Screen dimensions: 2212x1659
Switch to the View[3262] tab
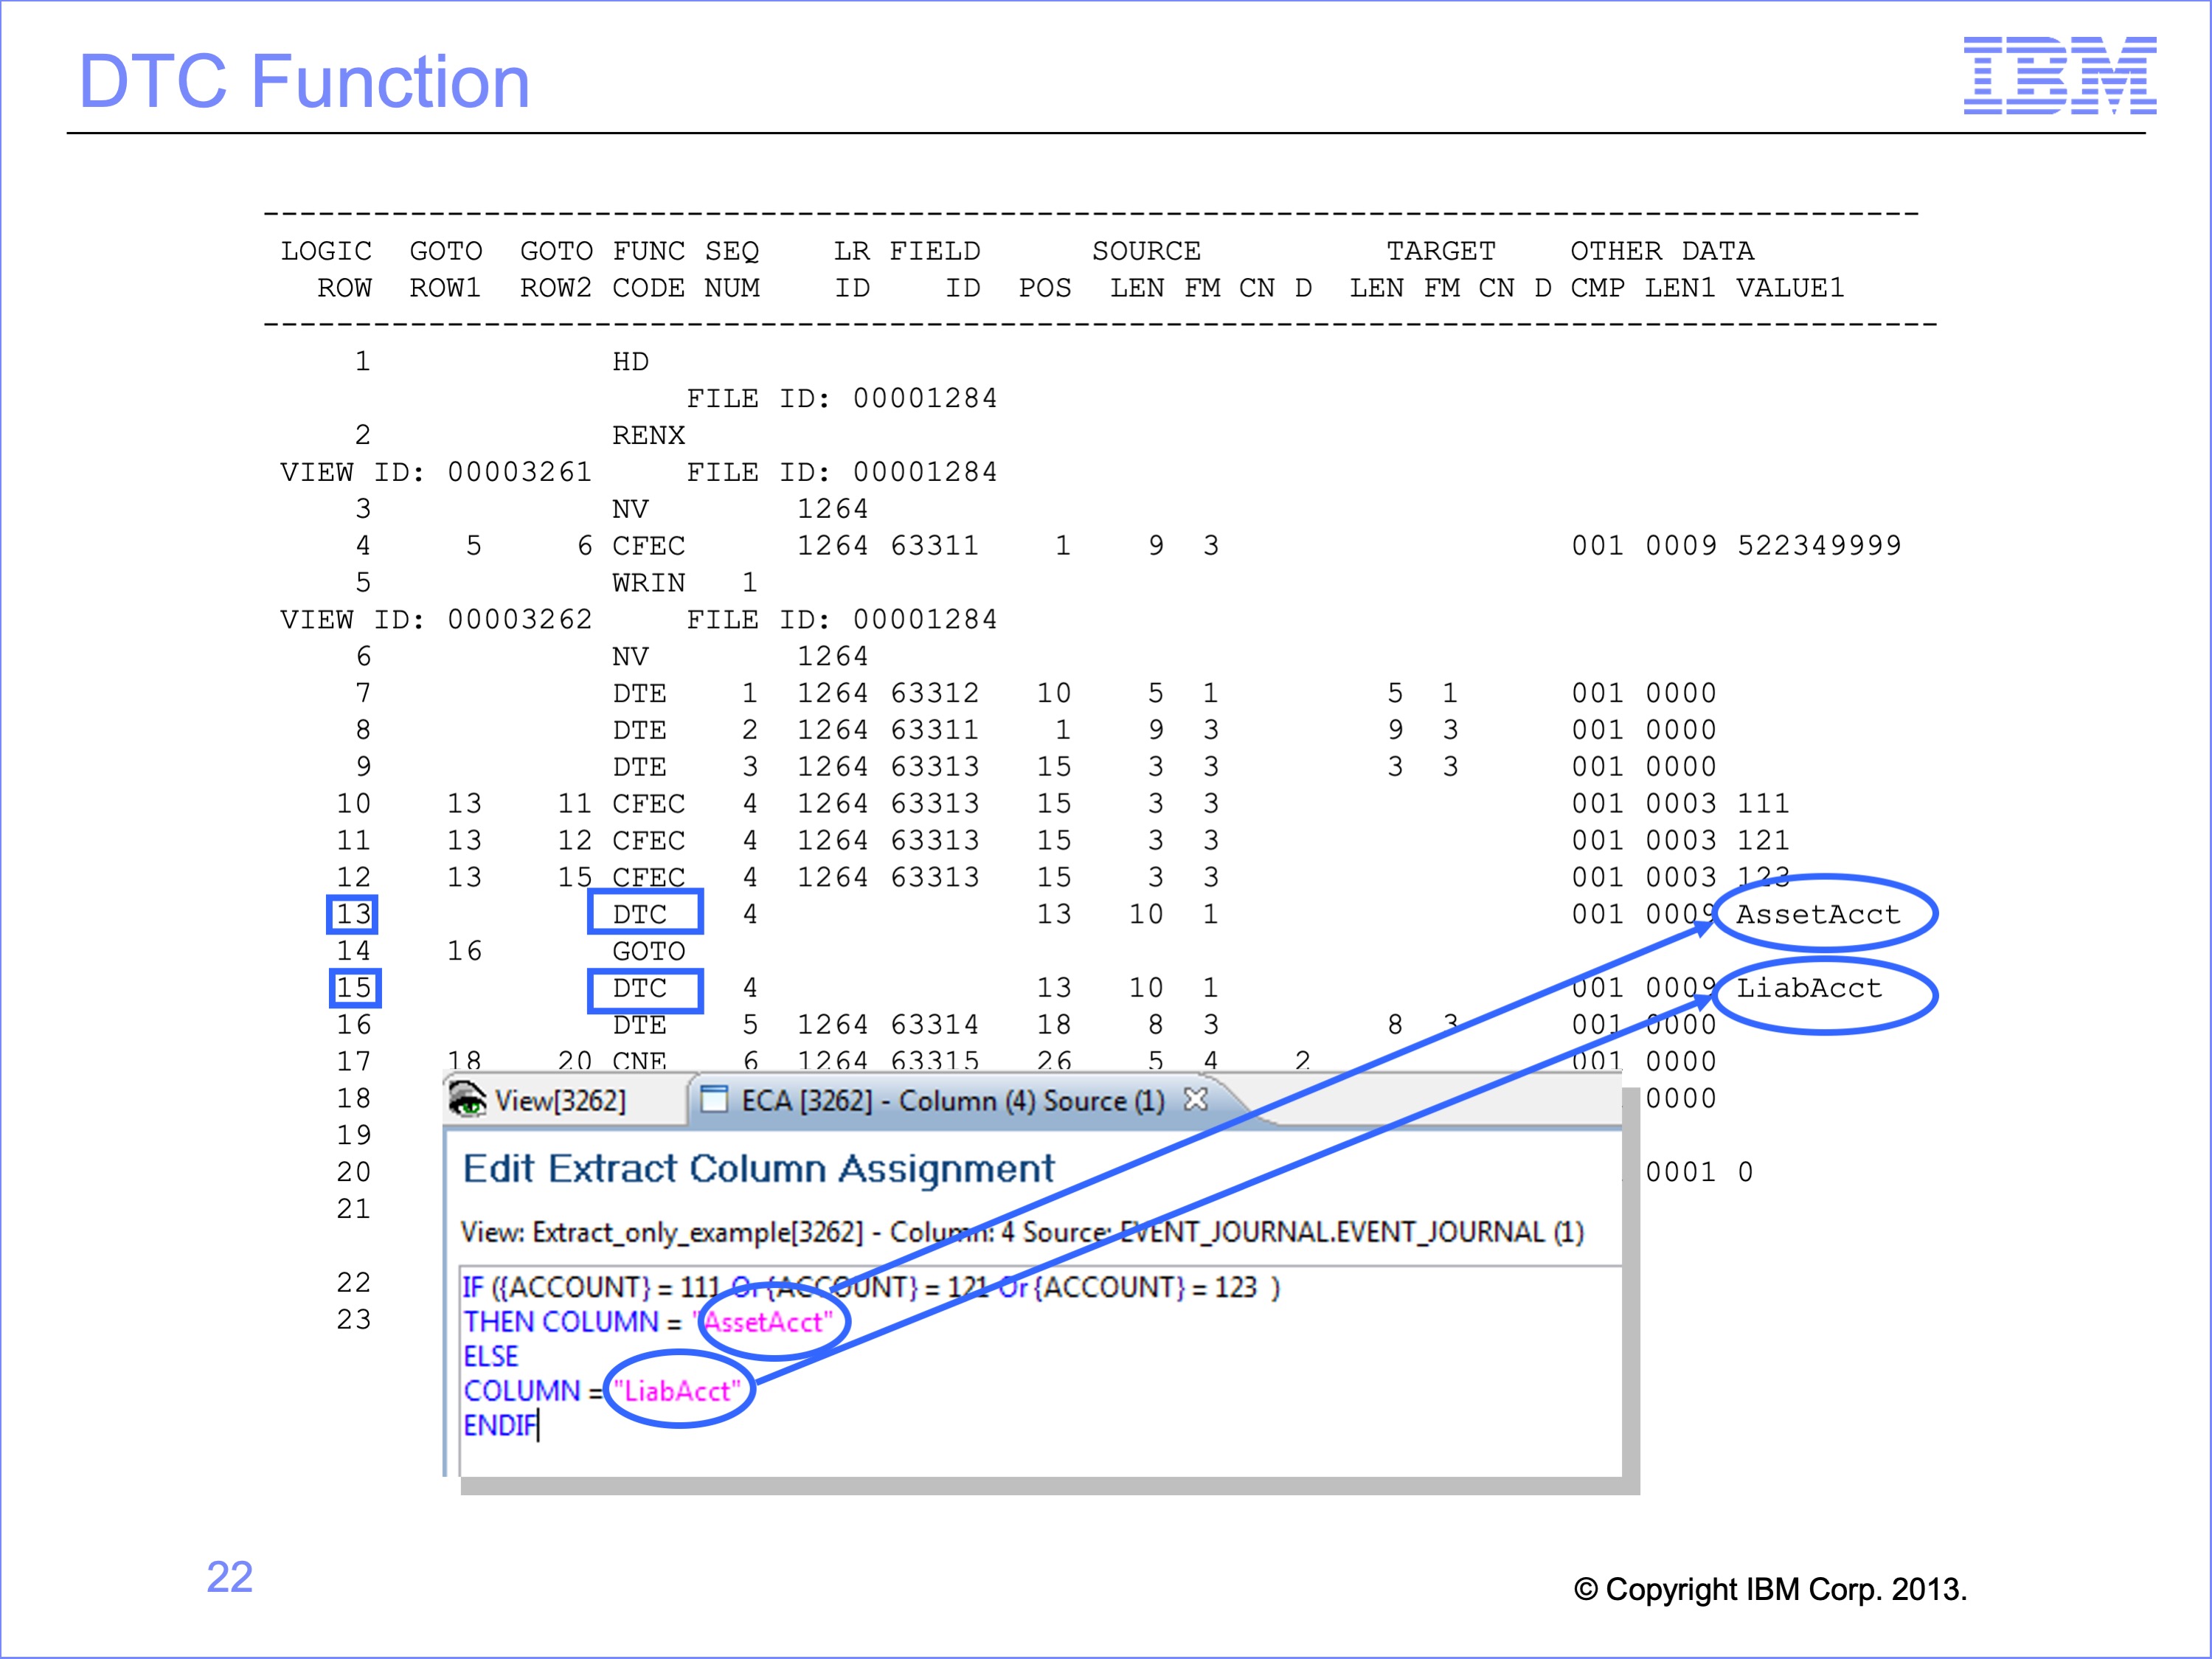(x=560, y=1101)
